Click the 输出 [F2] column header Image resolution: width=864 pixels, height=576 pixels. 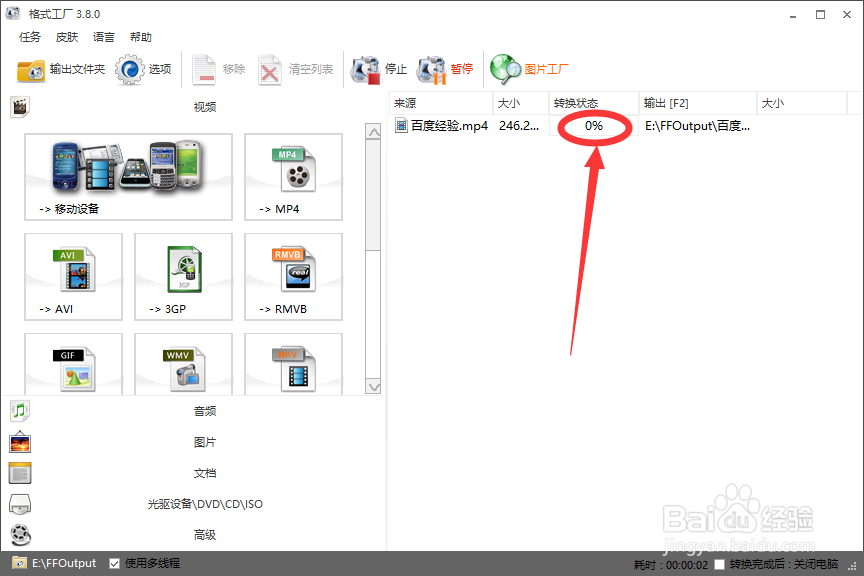[698, 103]
